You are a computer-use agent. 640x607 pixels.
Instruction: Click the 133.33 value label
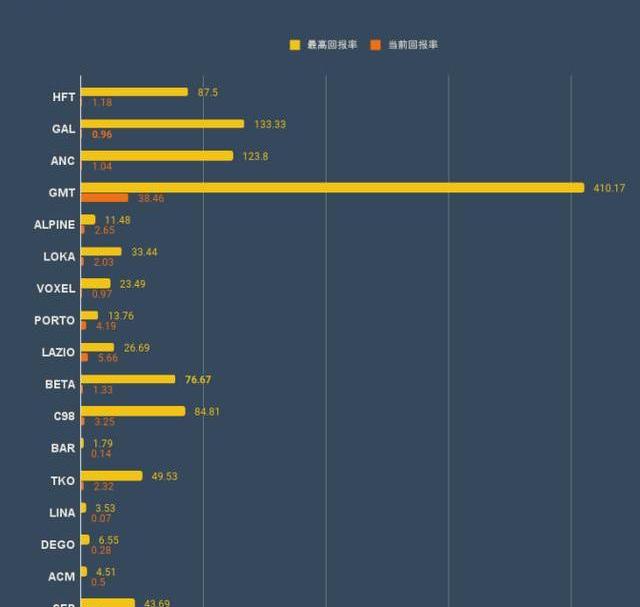pyautogui.click(x=270, y=124)
